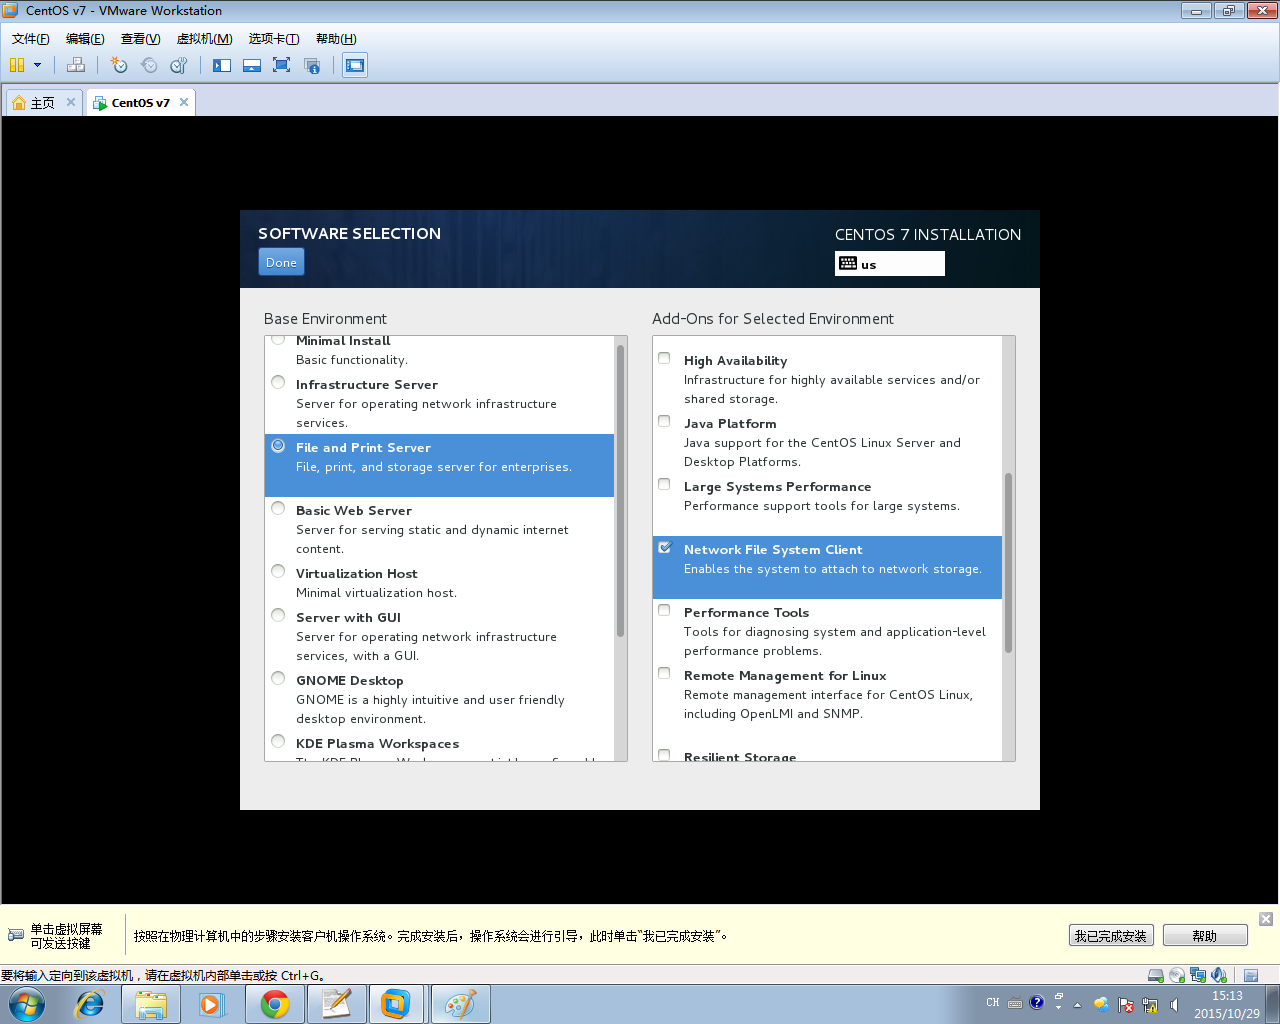Open the 帮助(H) menu
The width and height of the screenshot is (1280, 1024).
click(336, 39)
